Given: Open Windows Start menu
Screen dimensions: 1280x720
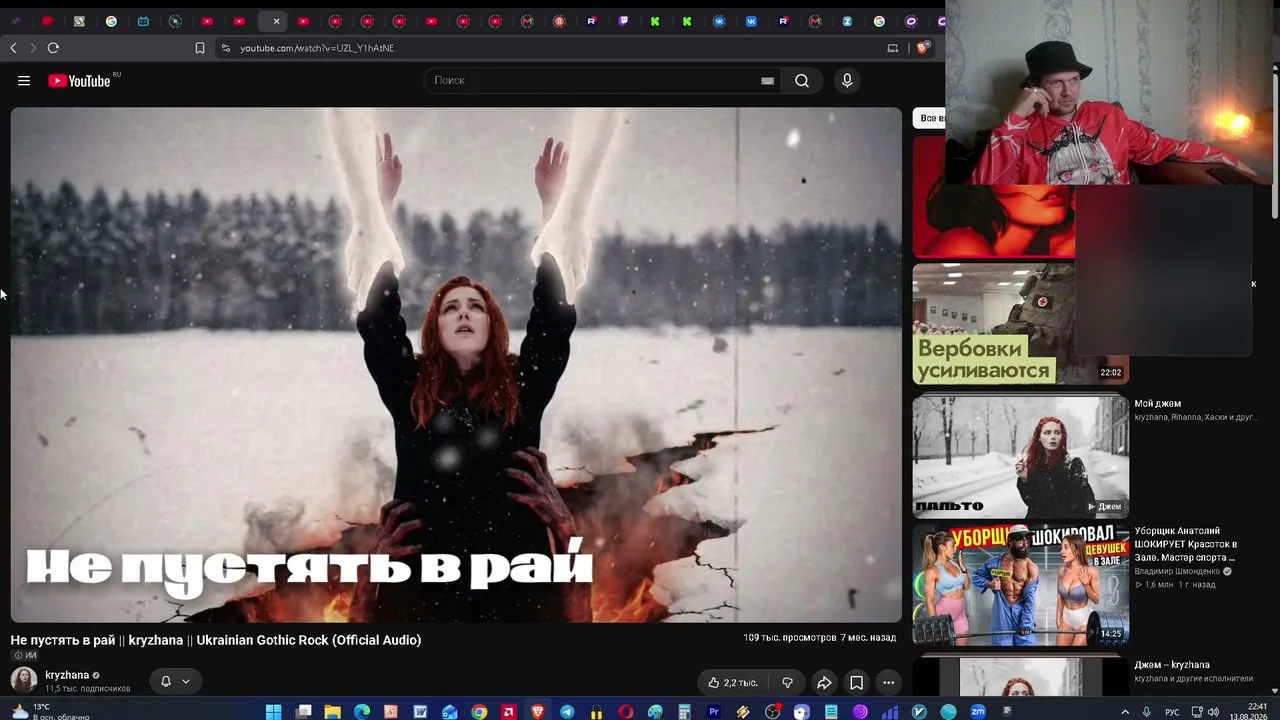Looking at the screenshot, I should (x=274, y=712).
